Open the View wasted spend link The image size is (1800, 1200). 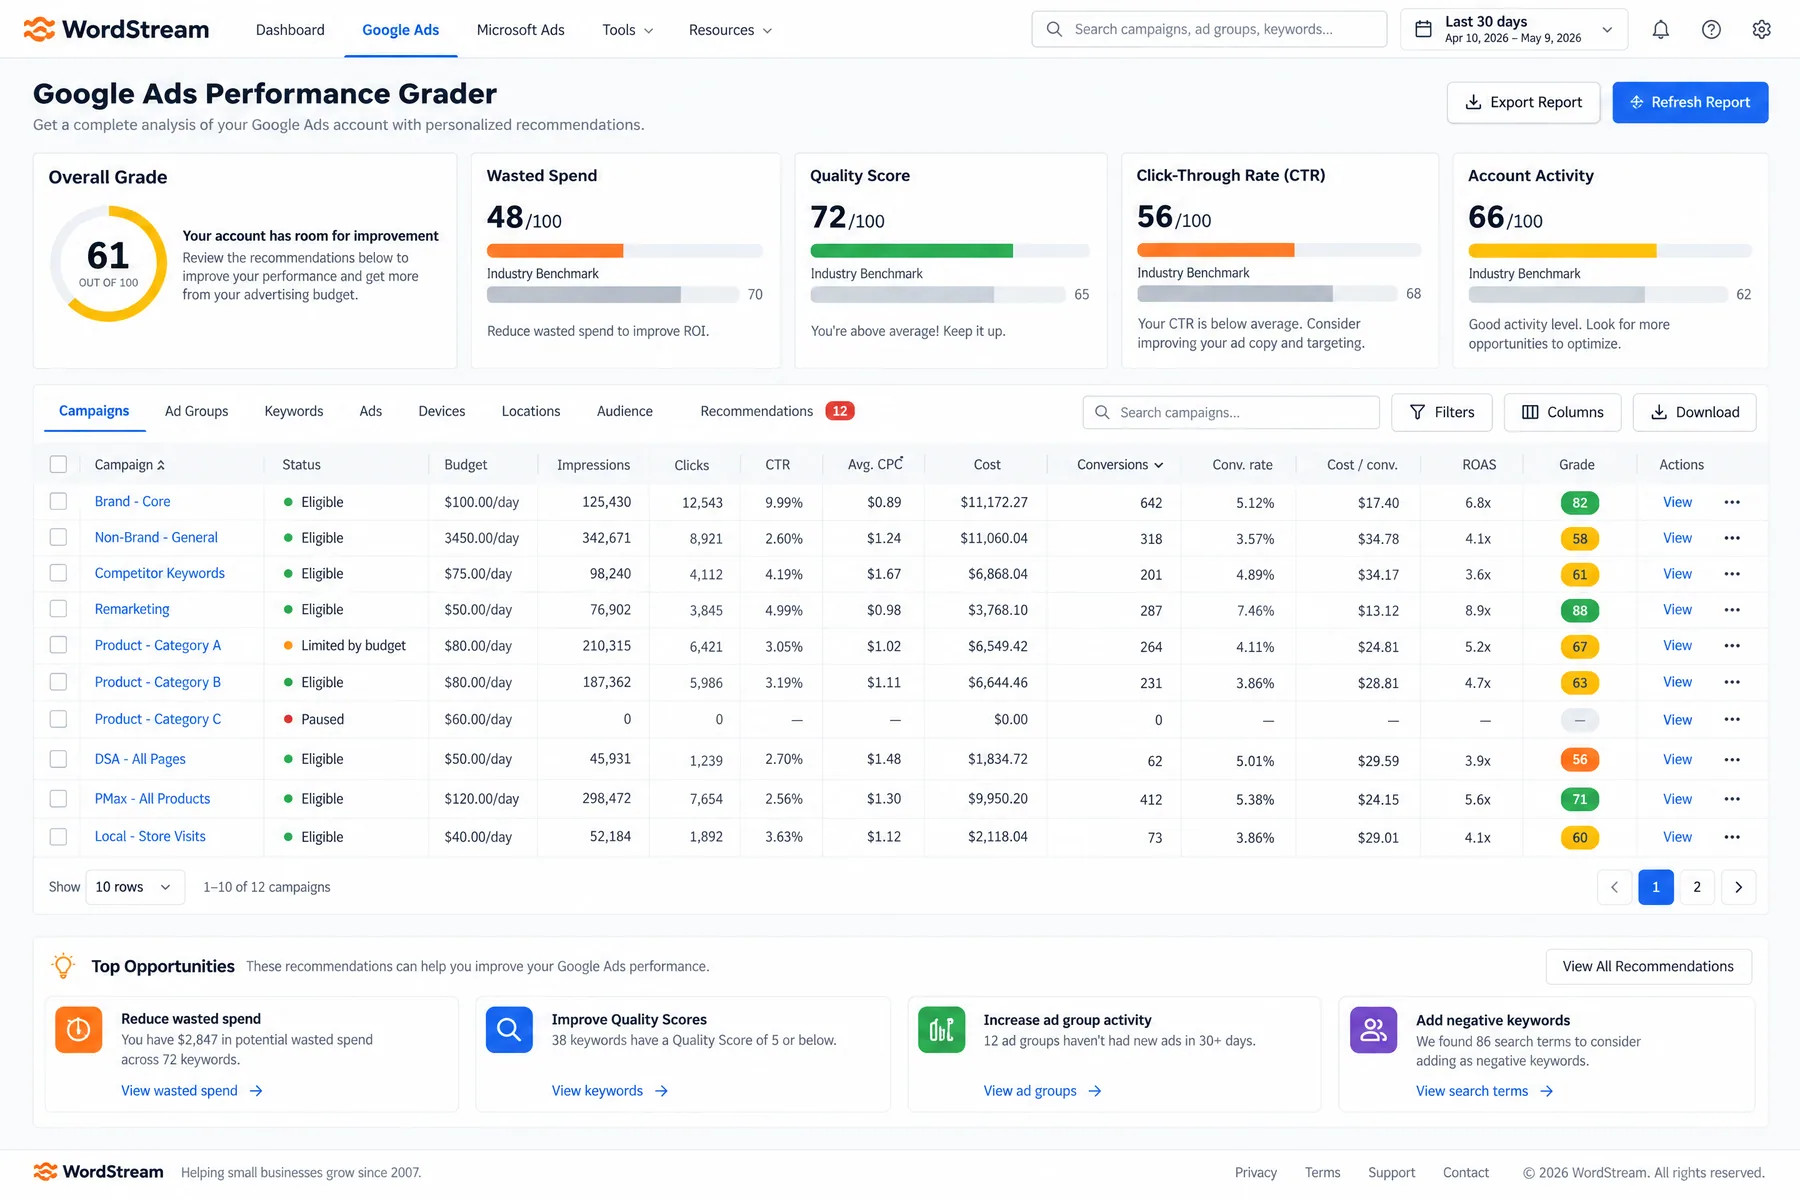click(x=192, y=1091)
